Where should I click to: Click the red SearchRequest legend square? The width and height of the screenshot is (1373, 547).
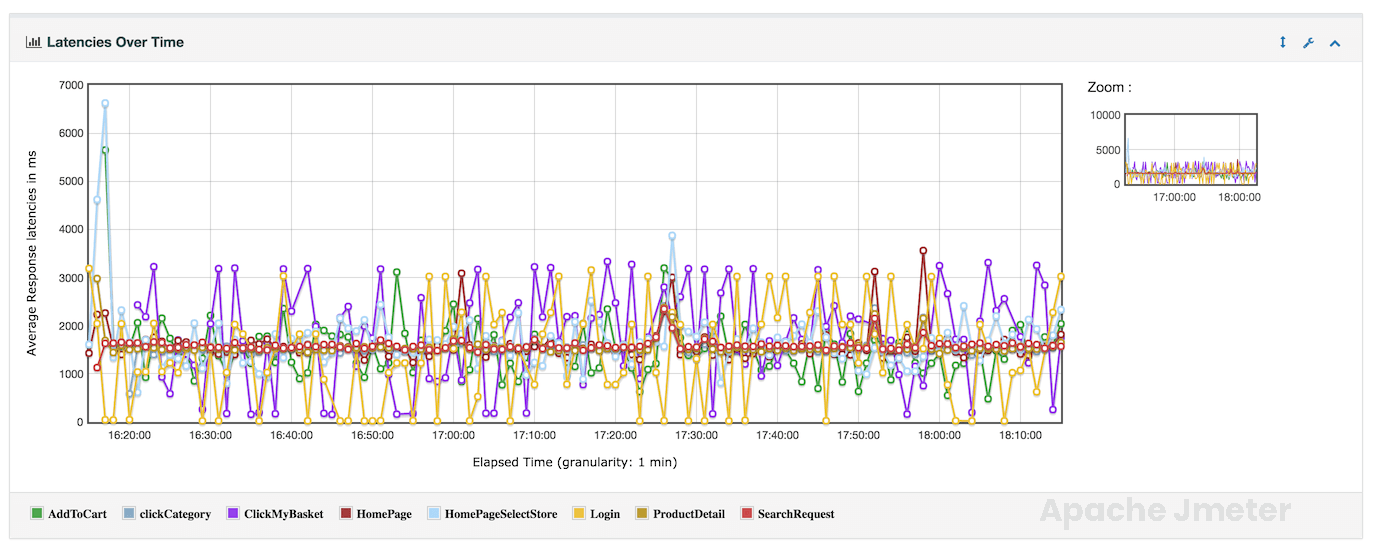tap(745, 514)
